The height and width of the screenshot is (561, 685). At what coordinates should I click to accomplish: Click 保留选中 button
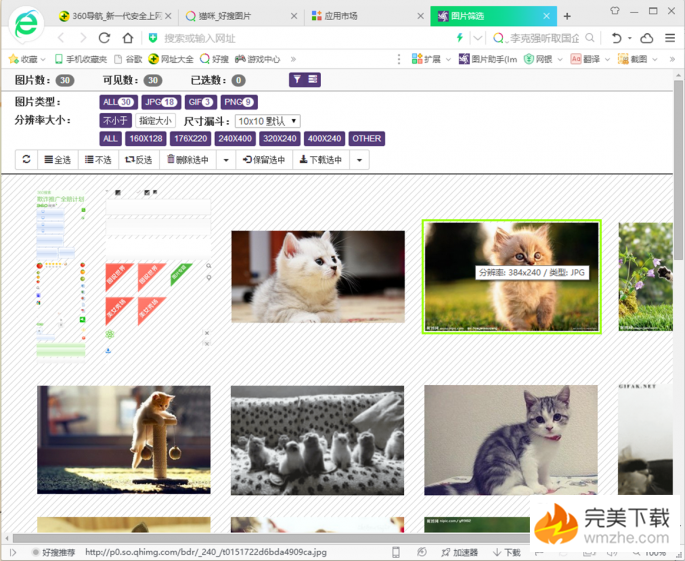pos(264,160)
